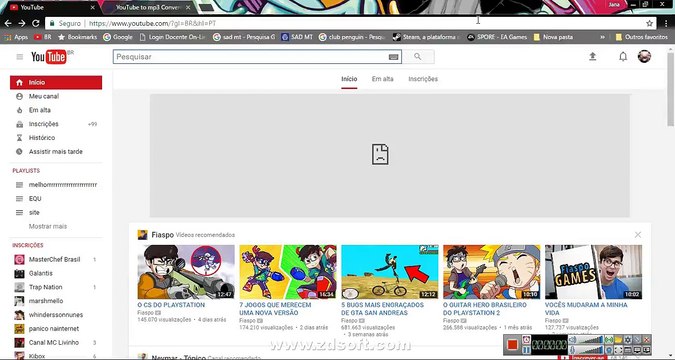
Task: Open the Apps bookmarks shortcut
Action: pyautogui.click(x=16, y=37)
